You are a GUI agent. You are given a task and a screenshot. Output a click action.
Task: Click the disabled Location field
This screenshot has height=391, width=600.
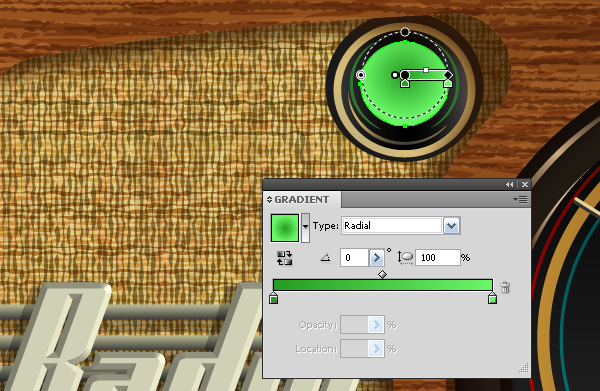click(354, 349)
